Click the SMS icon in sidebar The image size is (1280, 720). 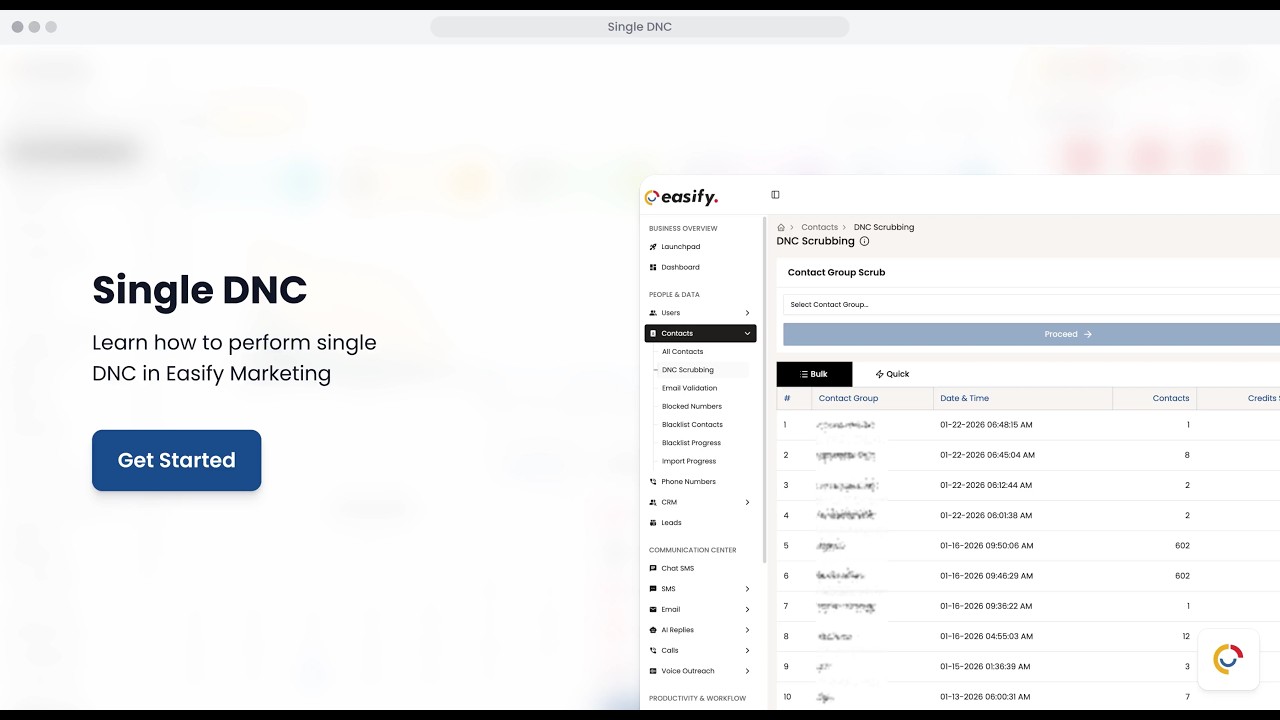click(x=653, y=589)
